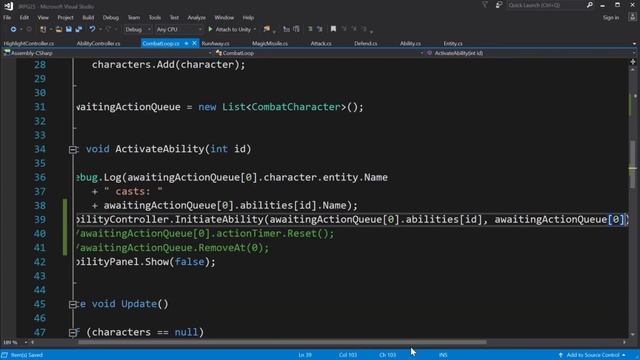This screenshot has width=640, height=360.
Task: Open the Tools menu
Action: (155, 18)
